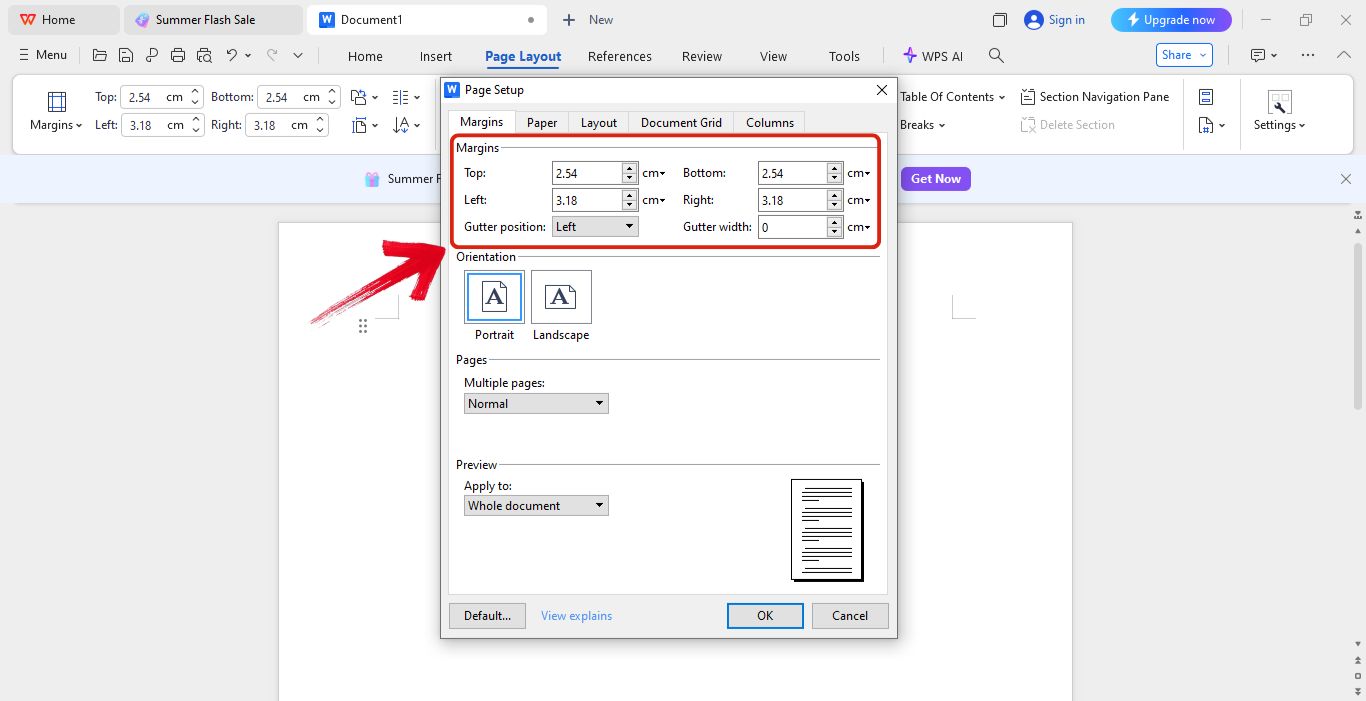
Task: Click the comment bubble icon
Action: pos(1259,55)
